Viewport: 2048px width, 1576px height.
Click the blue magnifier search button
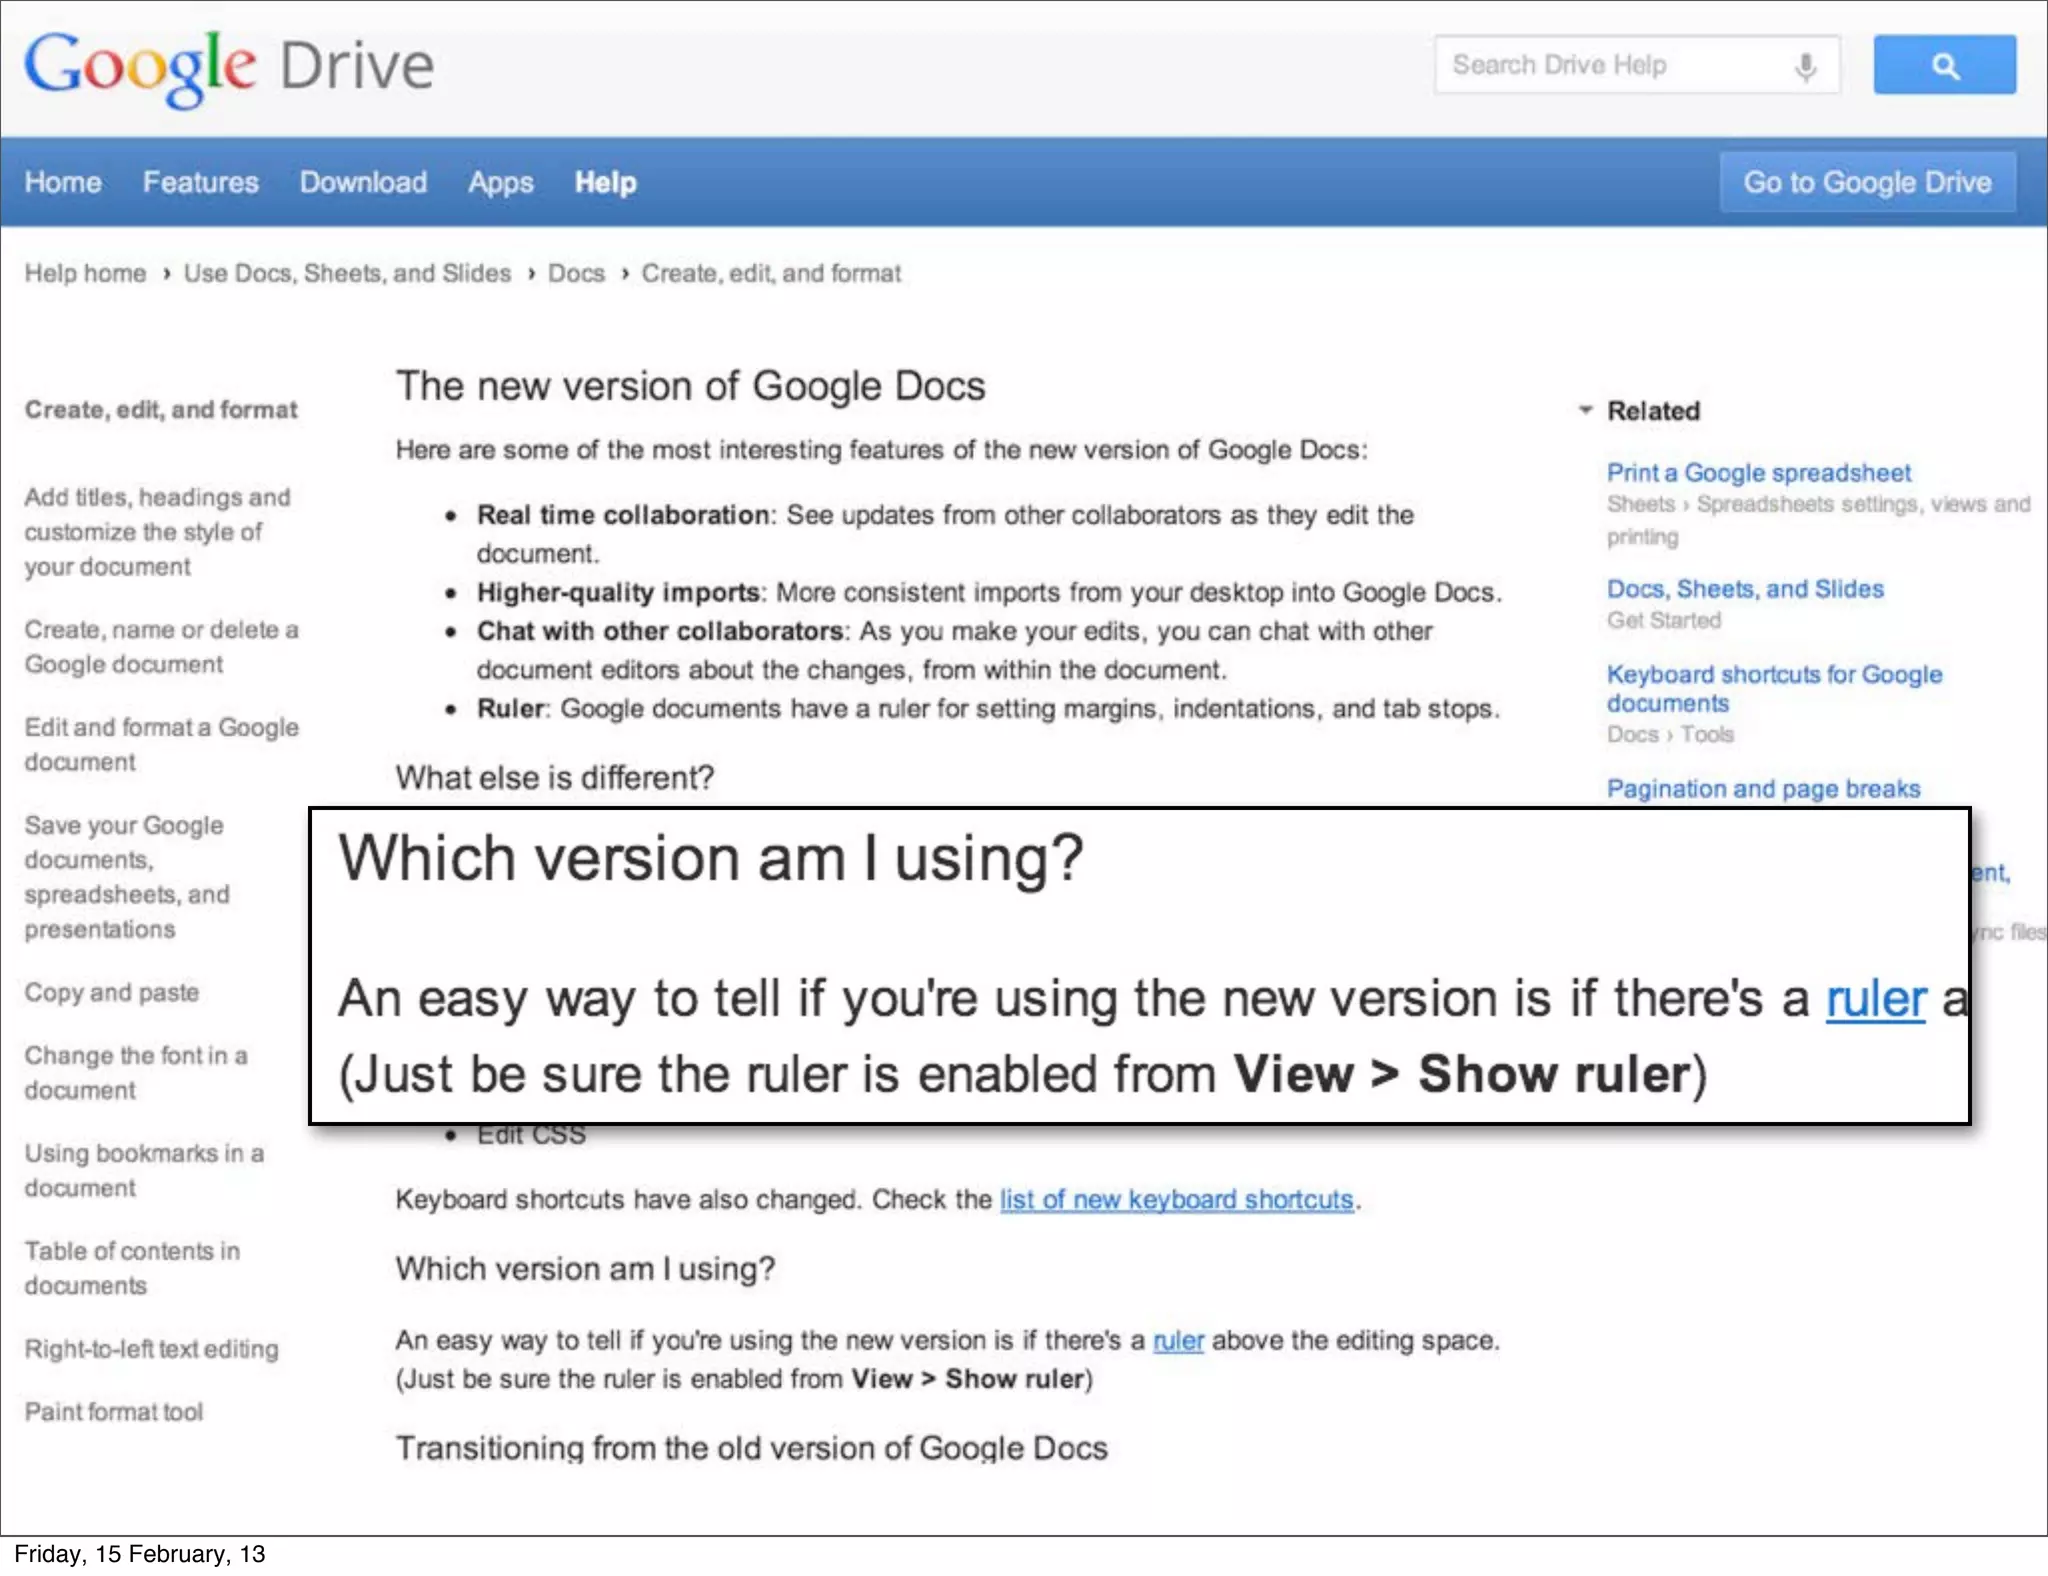coord(1944,66)
